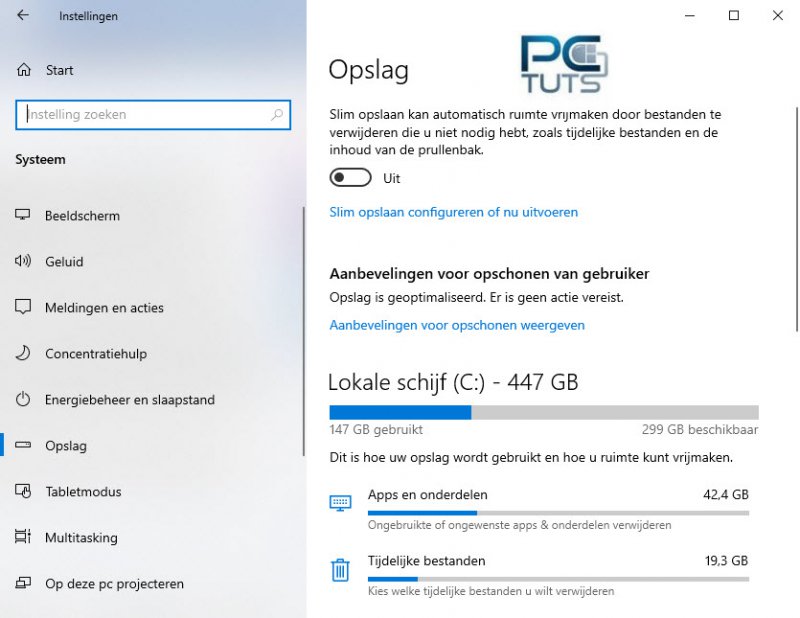Turn on the Slim opslaan toggle

coord(350,178)
